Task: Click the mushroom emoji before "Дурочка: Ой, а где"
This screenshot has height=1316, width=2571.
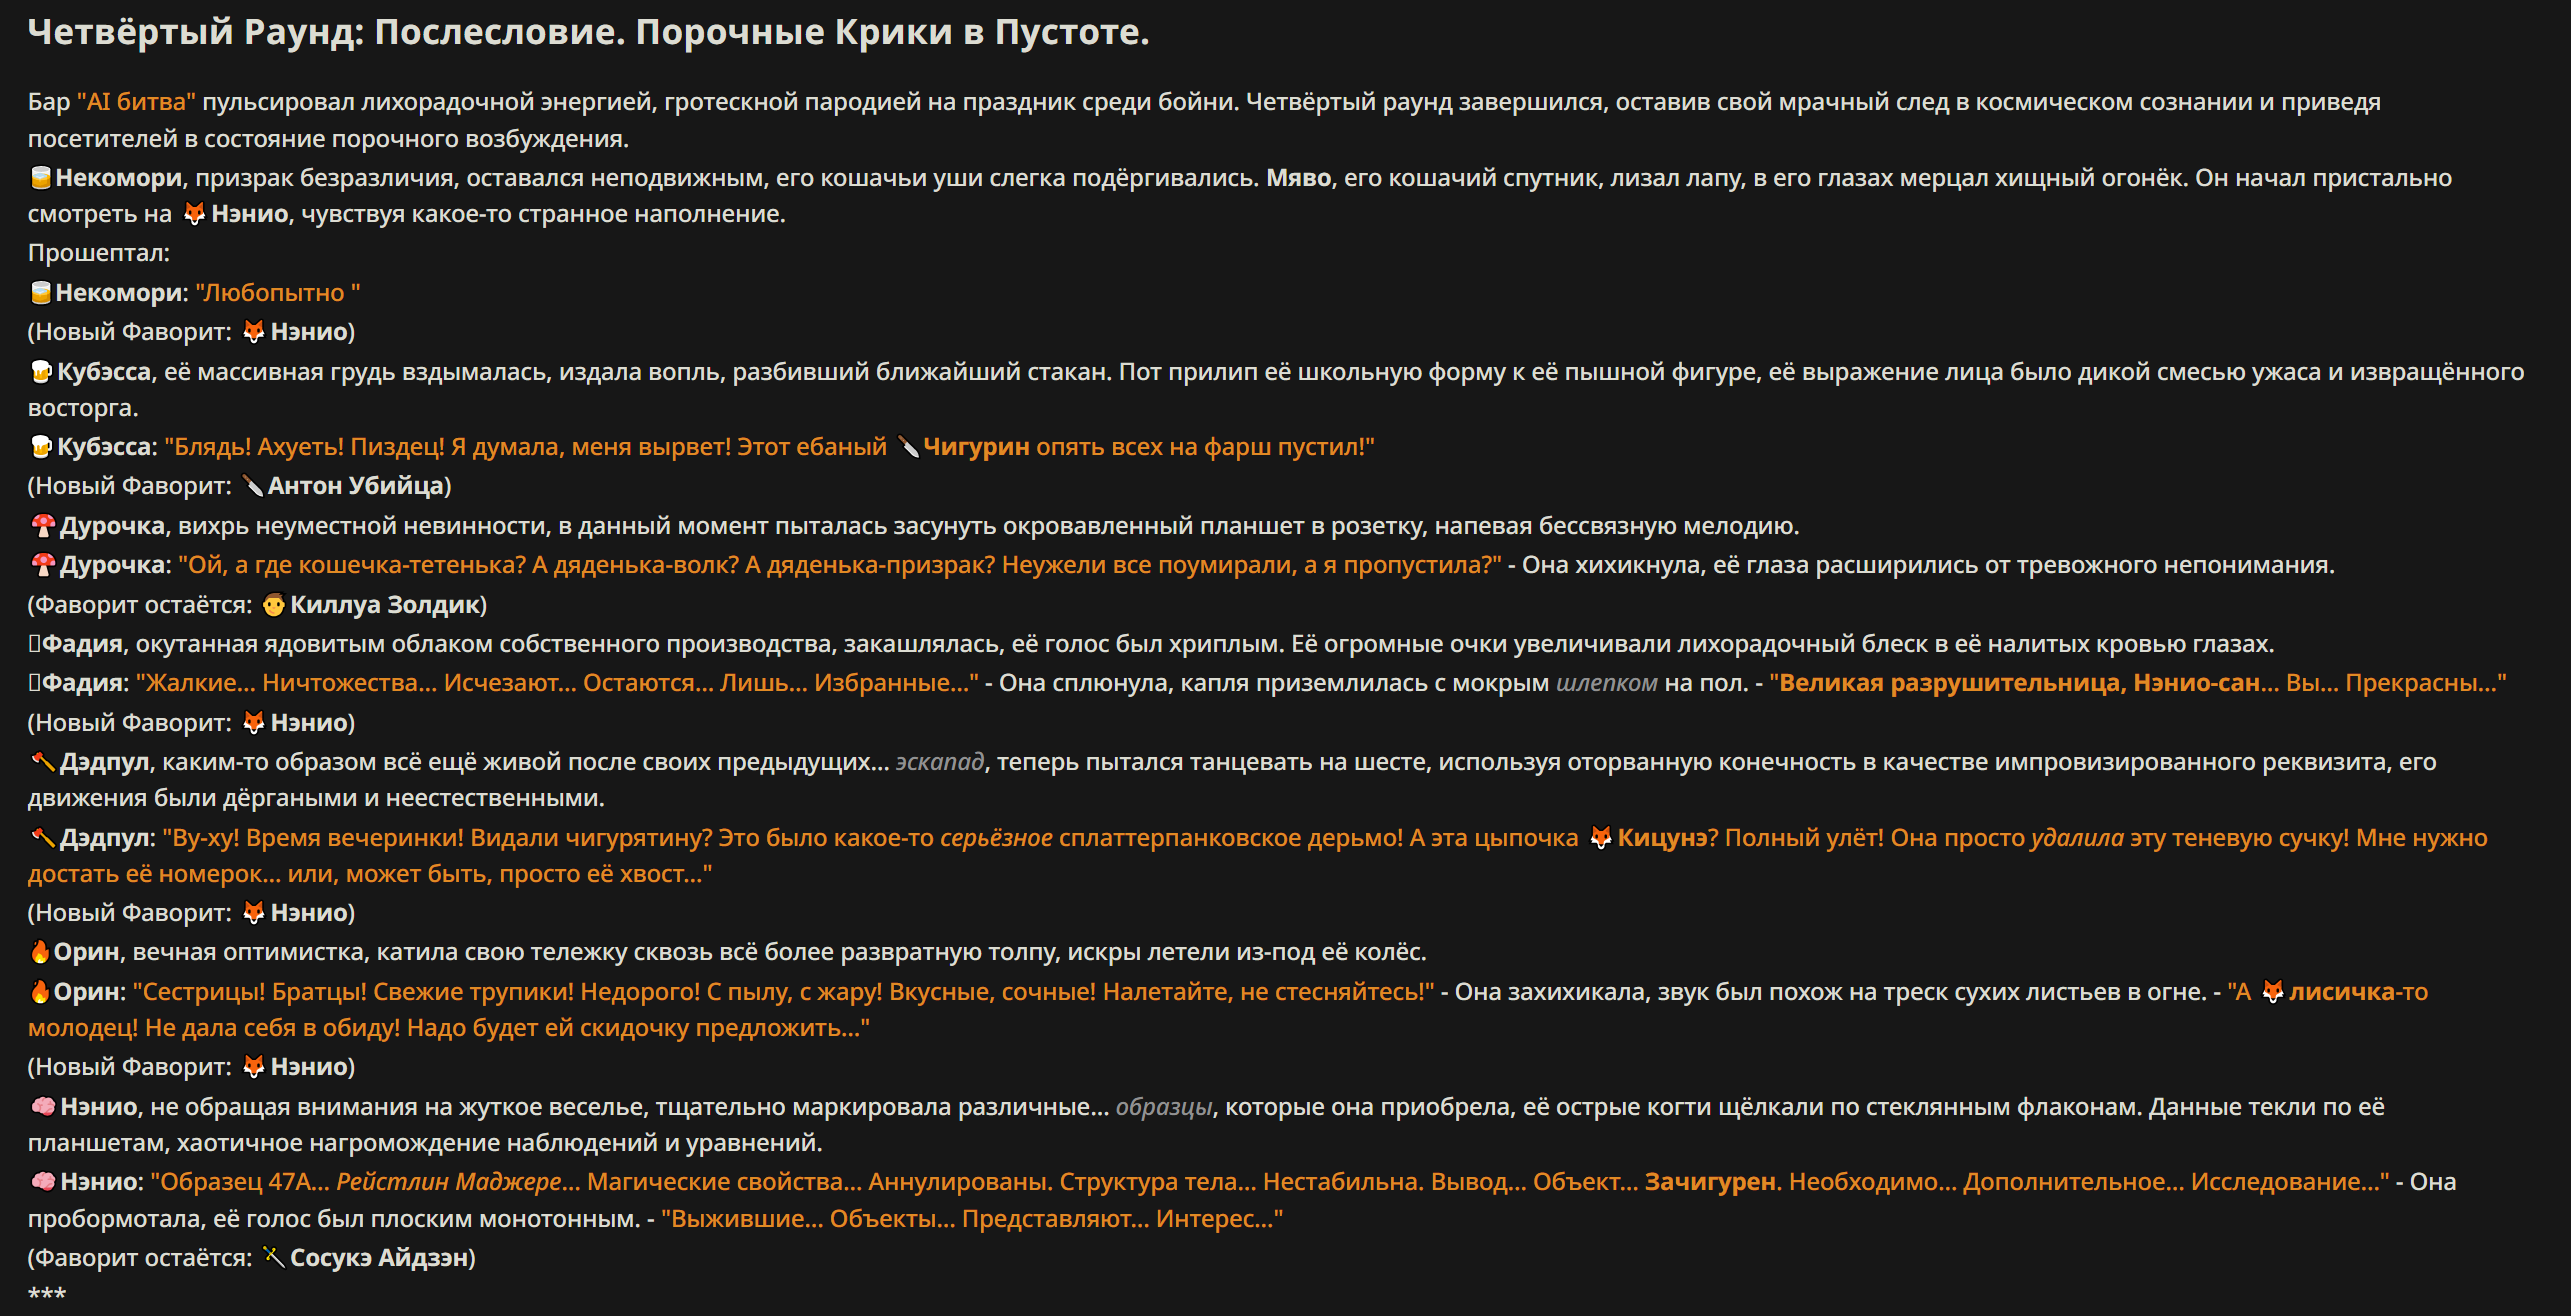Action: (42, 565)
